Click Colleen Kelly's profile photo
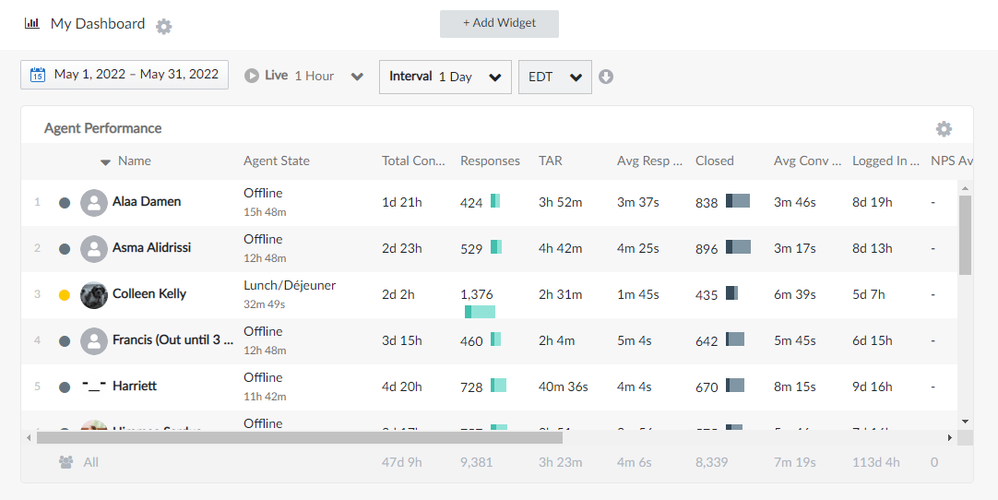998x500 pixels. pyautogui.click(x=94, y=294)
